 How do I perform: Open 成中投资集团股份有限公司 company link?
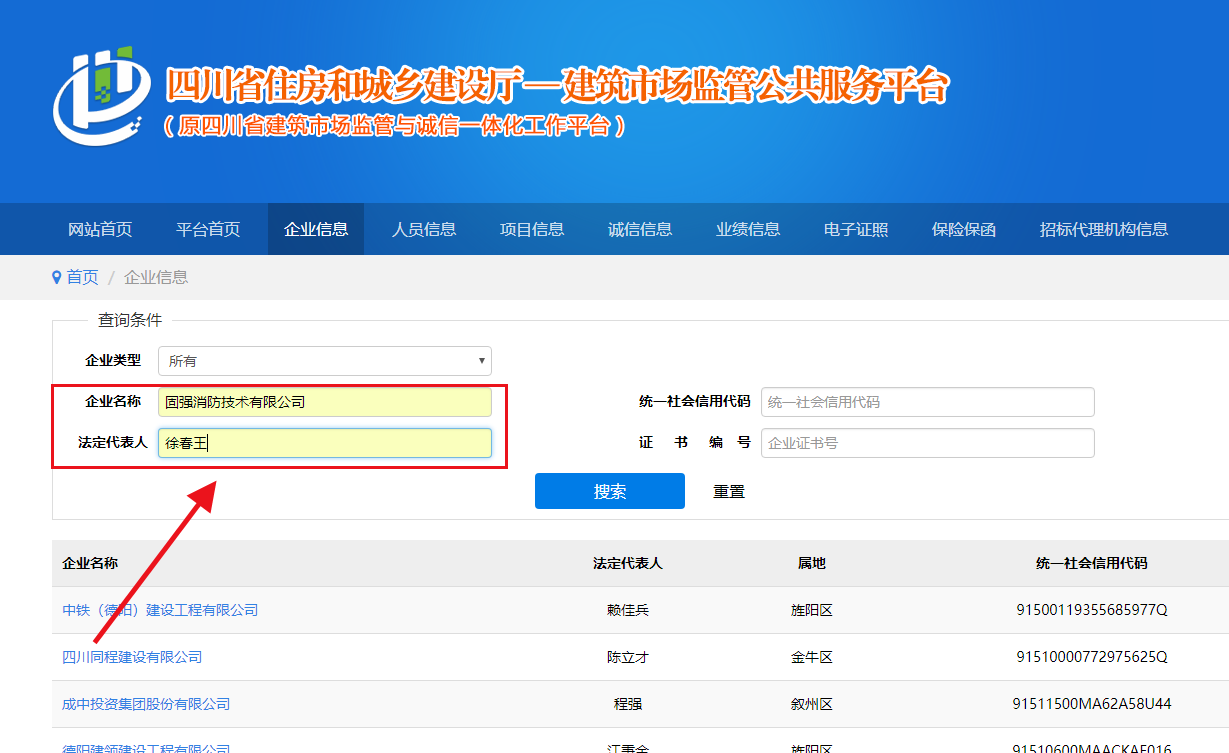tap(144, 704)
